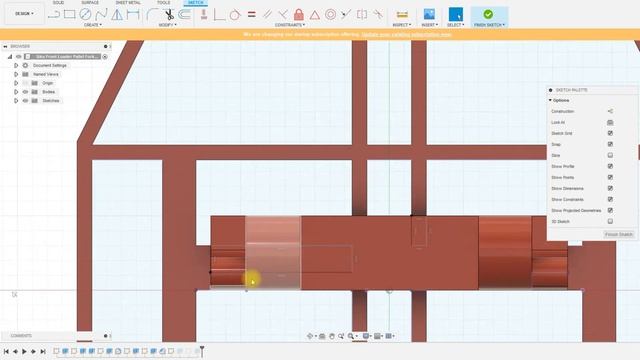Click the Finish Sketch button in palette
This screenshot has width=640, height=360.
(618, 234)
